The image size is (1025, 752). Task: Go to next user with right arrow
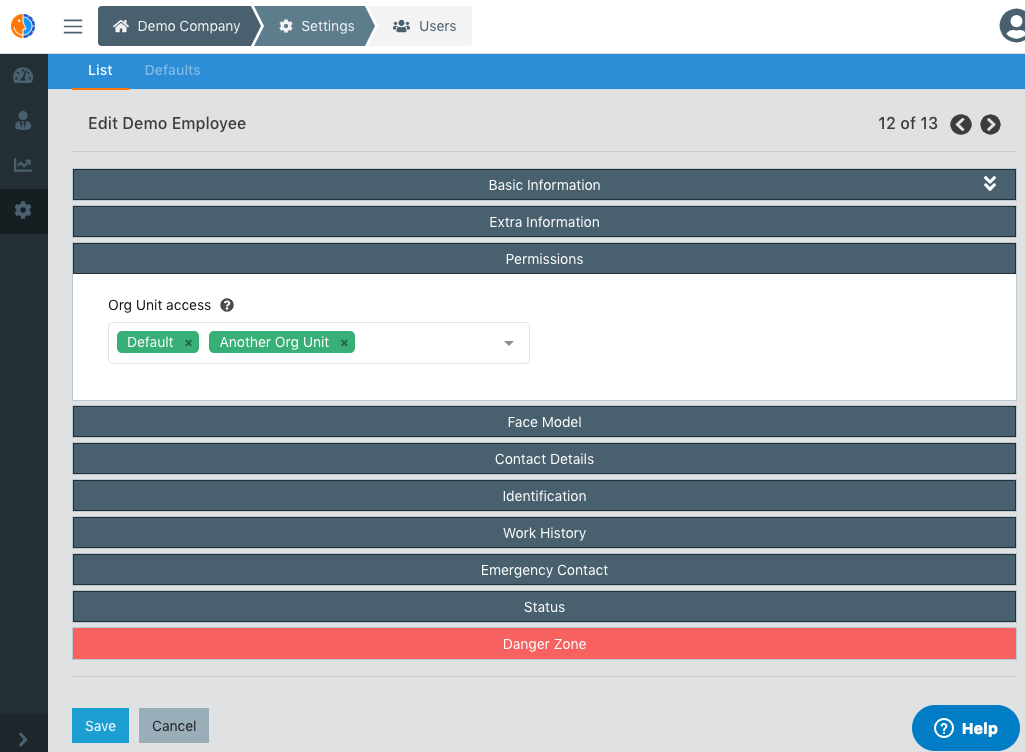[x=990, y=124]
